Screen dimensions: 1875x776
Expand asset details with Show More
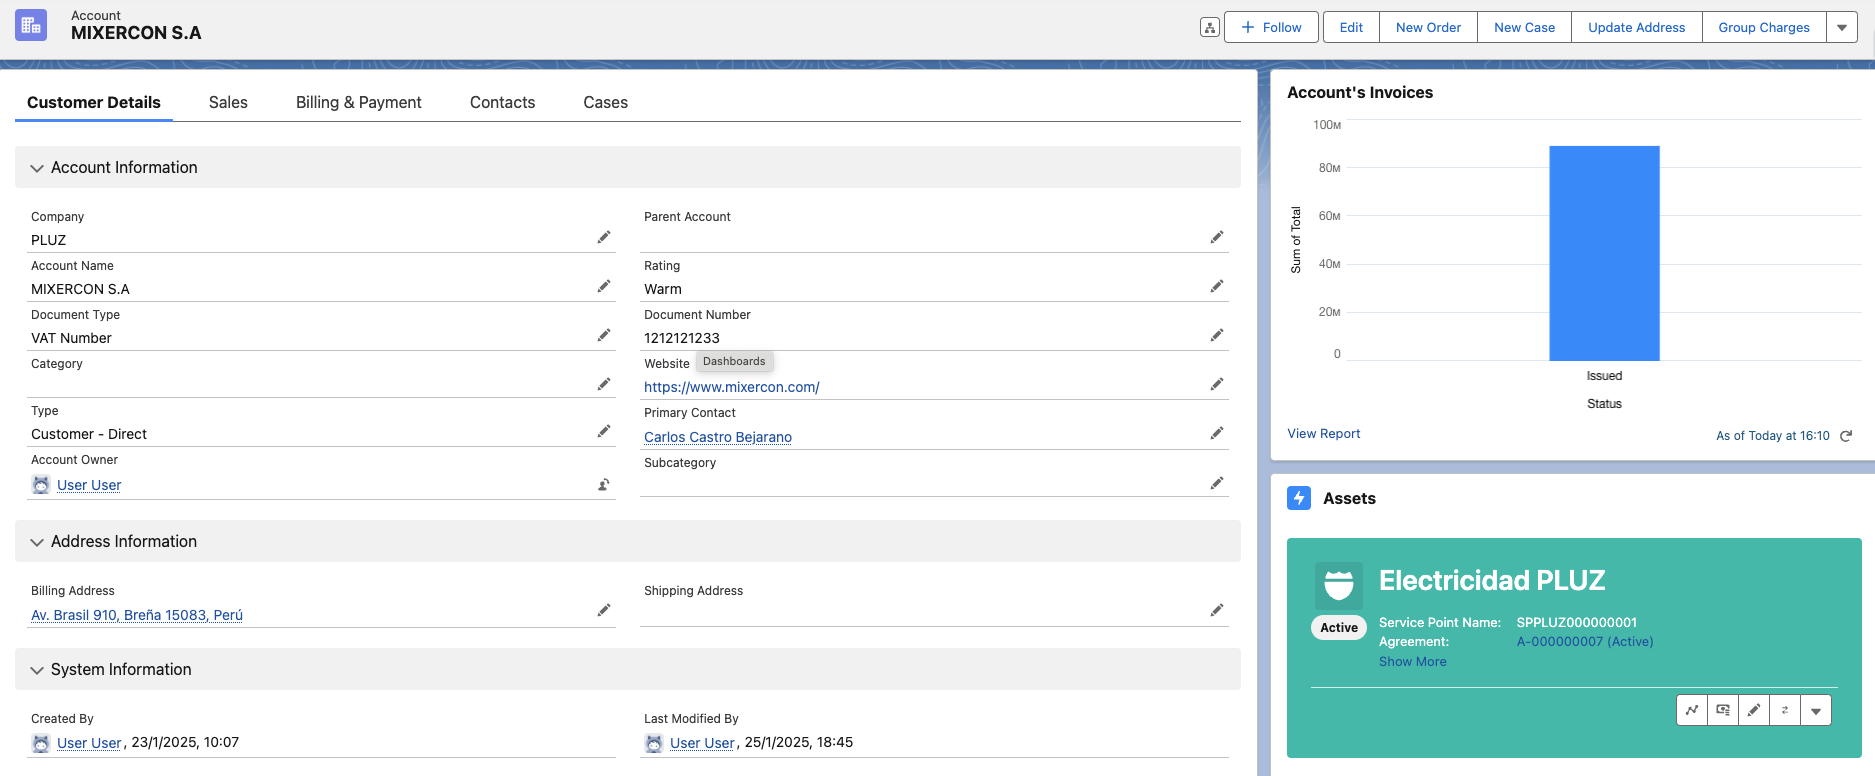tap(1412, 662)
